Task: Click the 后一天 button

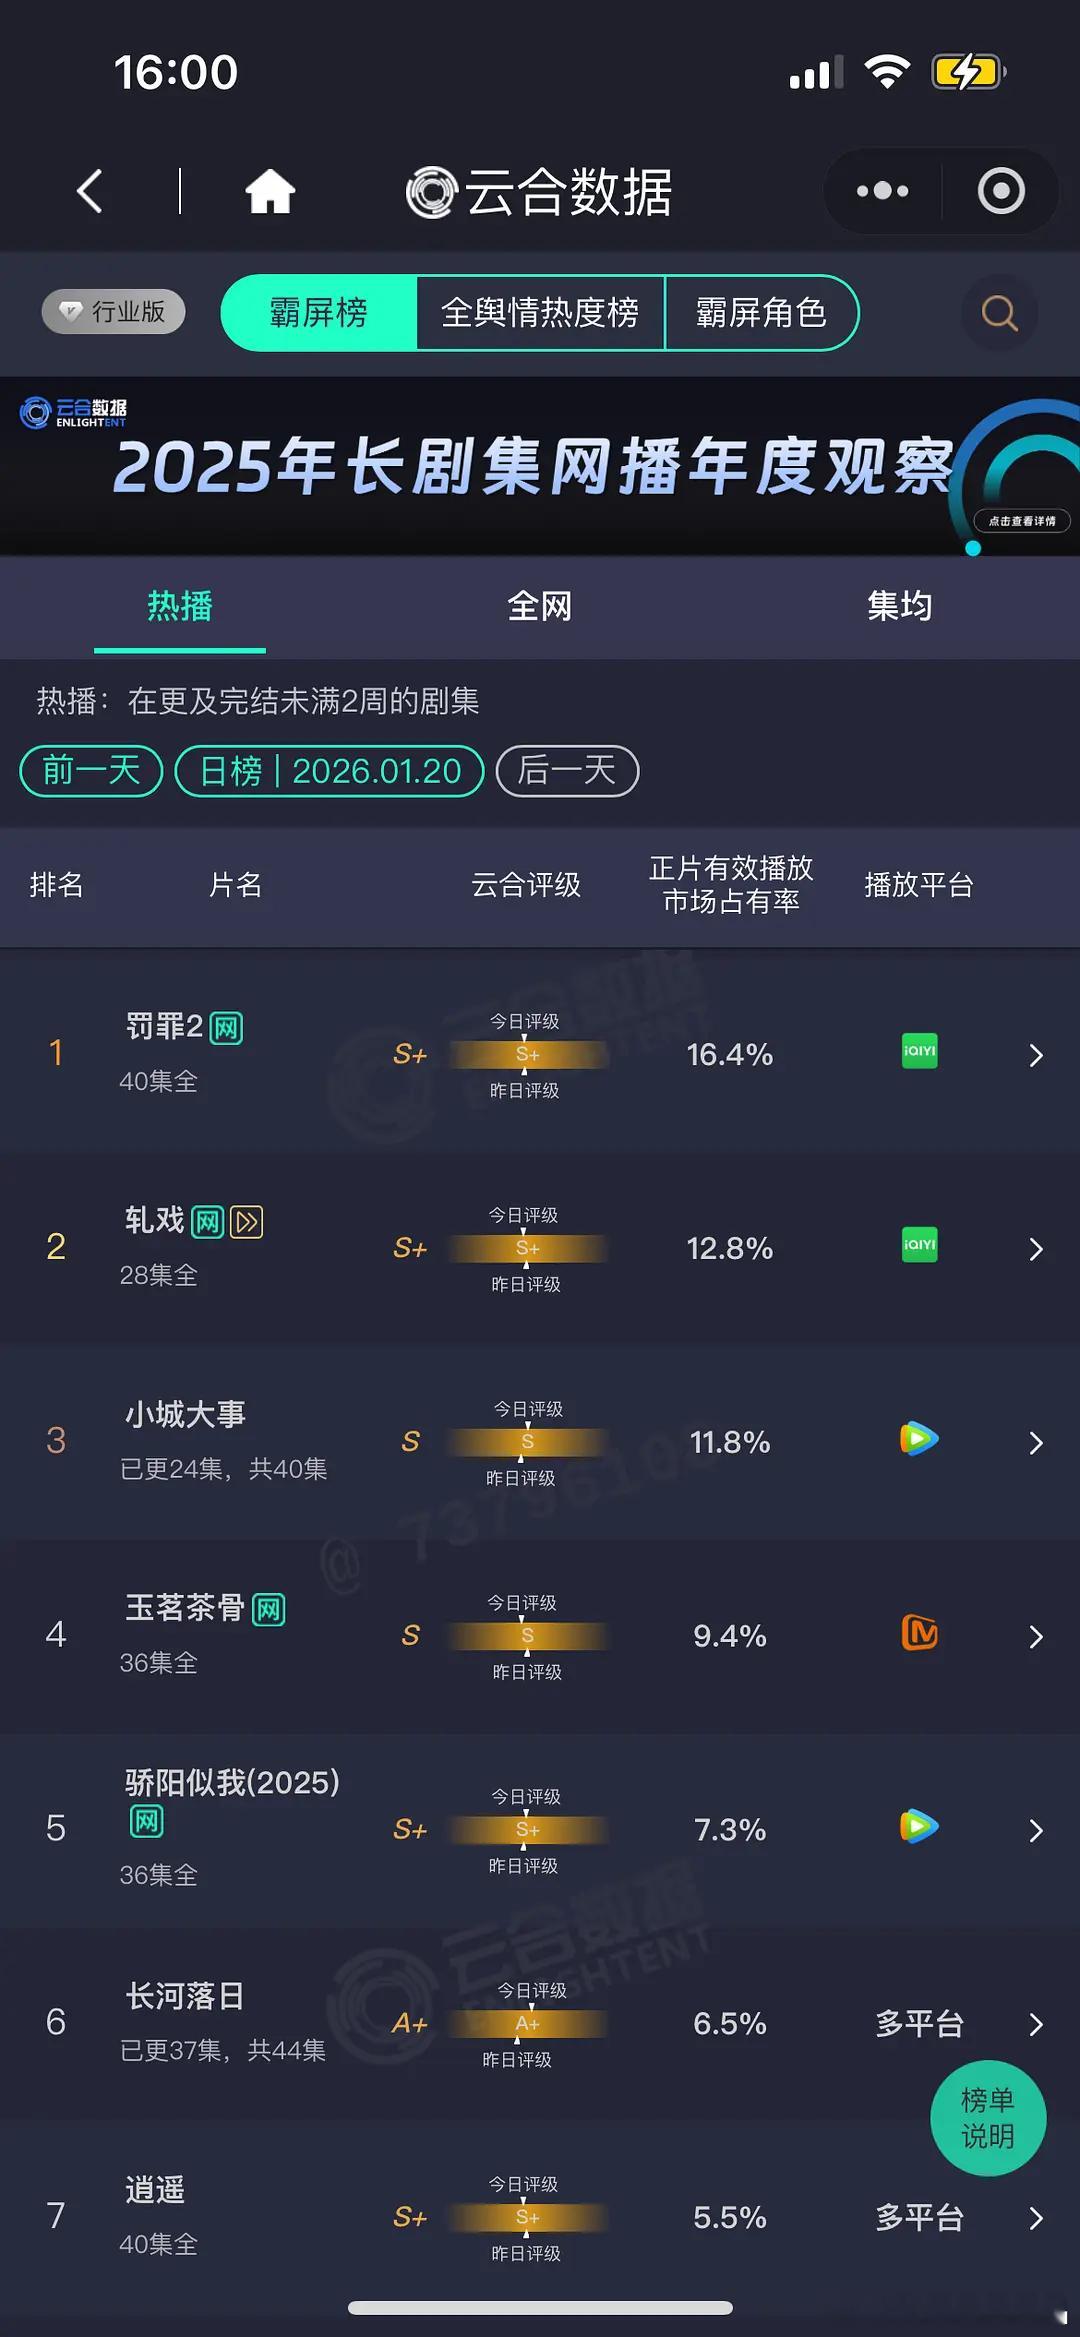Action: pos(565,770)
